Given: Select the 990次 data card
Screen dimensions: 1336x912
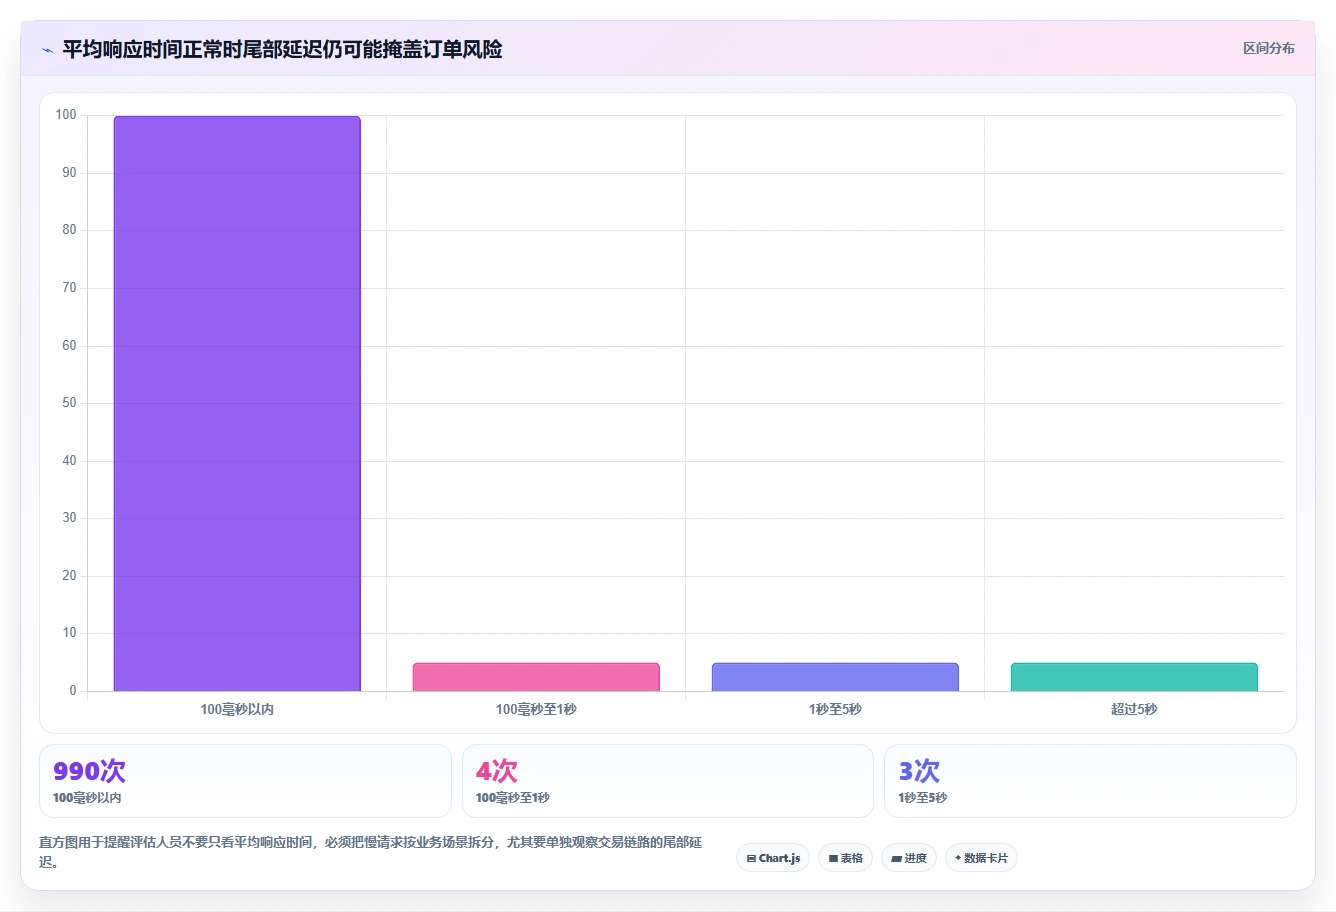Looking at the screenshot, I should [x=245, y=781].
